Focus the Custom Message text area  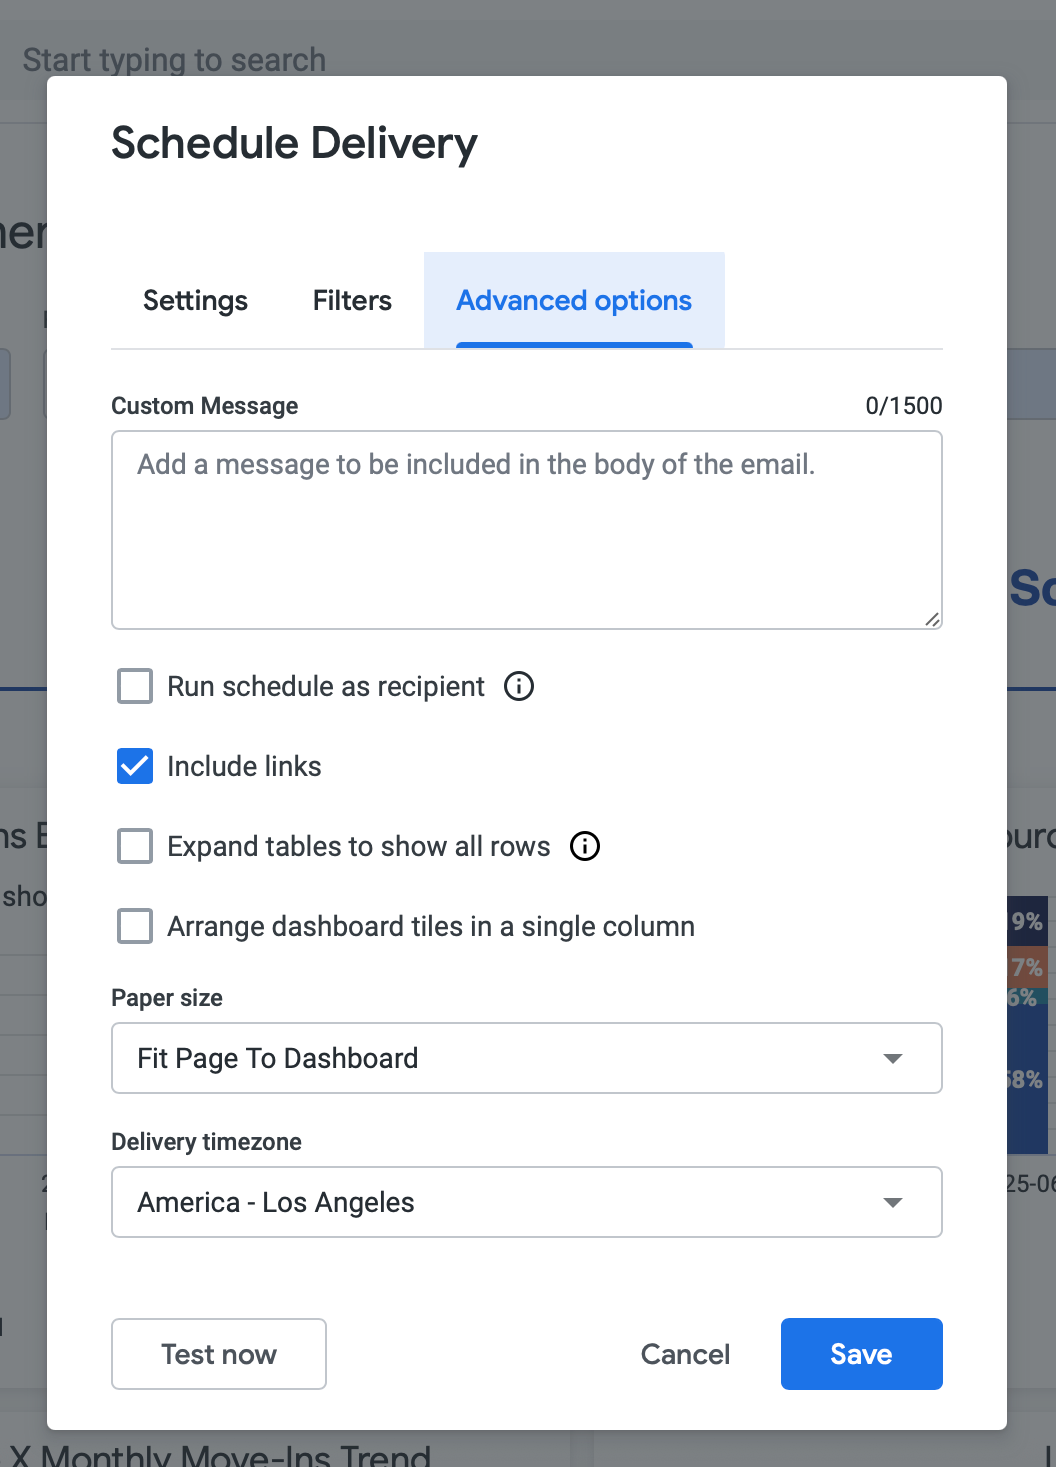click(526, 530)
